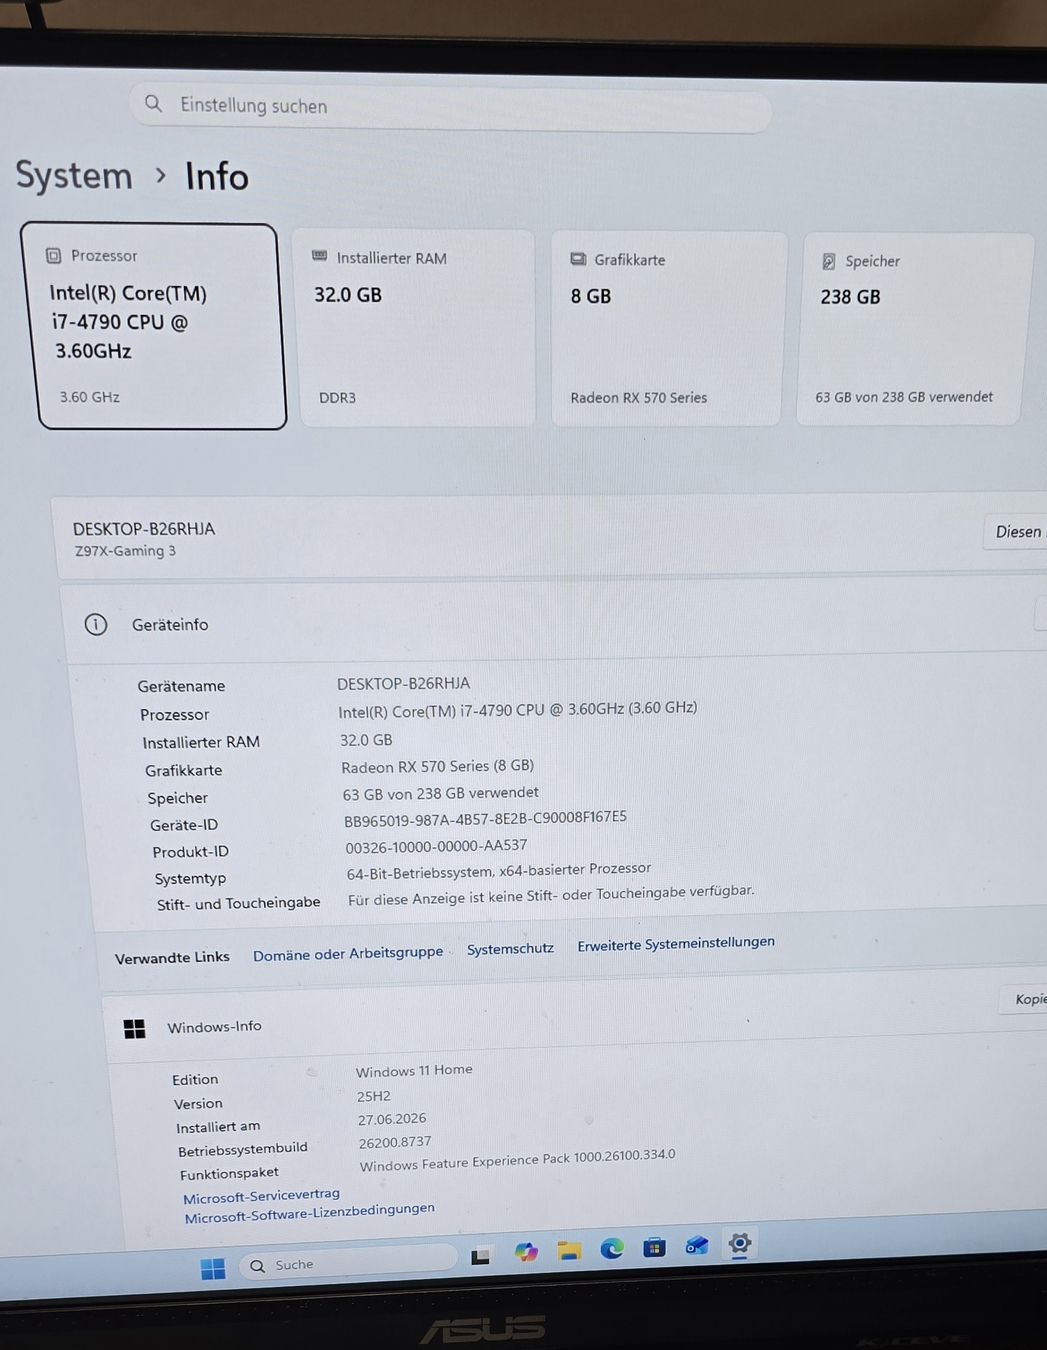Click the 'Kopie' button in Windows-Info

pos(1024,999)
